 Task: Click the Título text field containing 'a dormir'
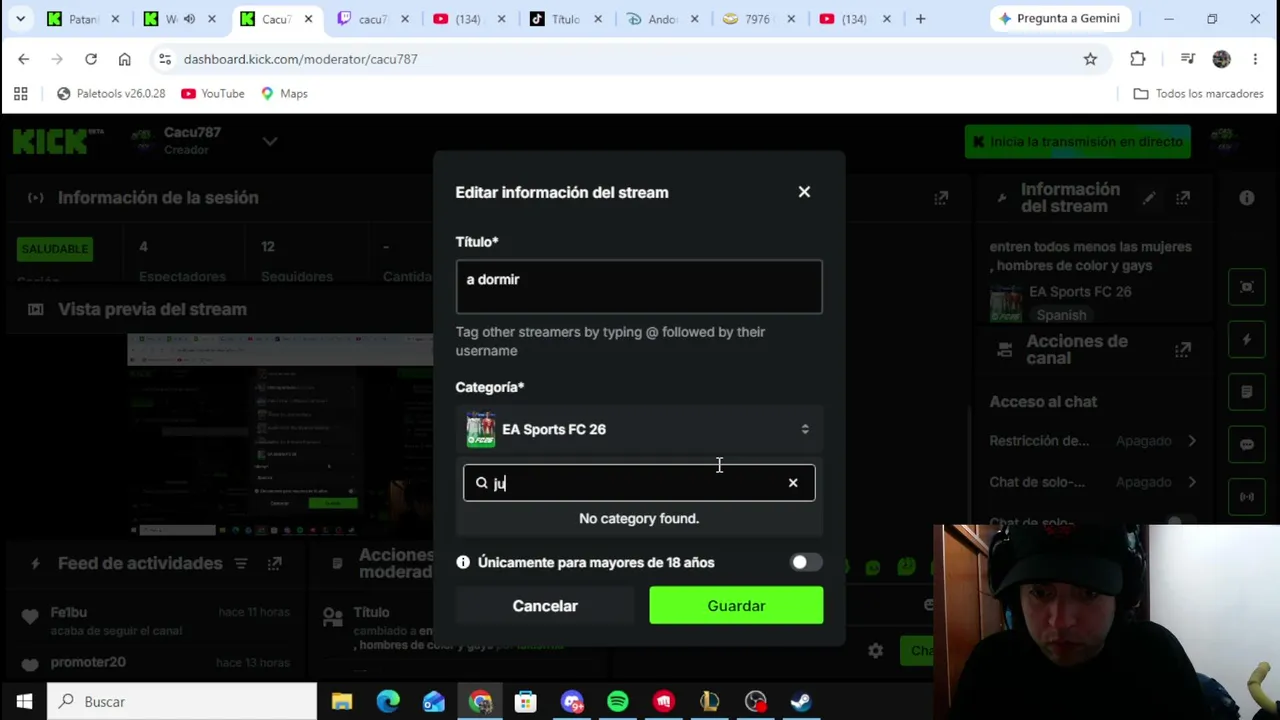639,286
